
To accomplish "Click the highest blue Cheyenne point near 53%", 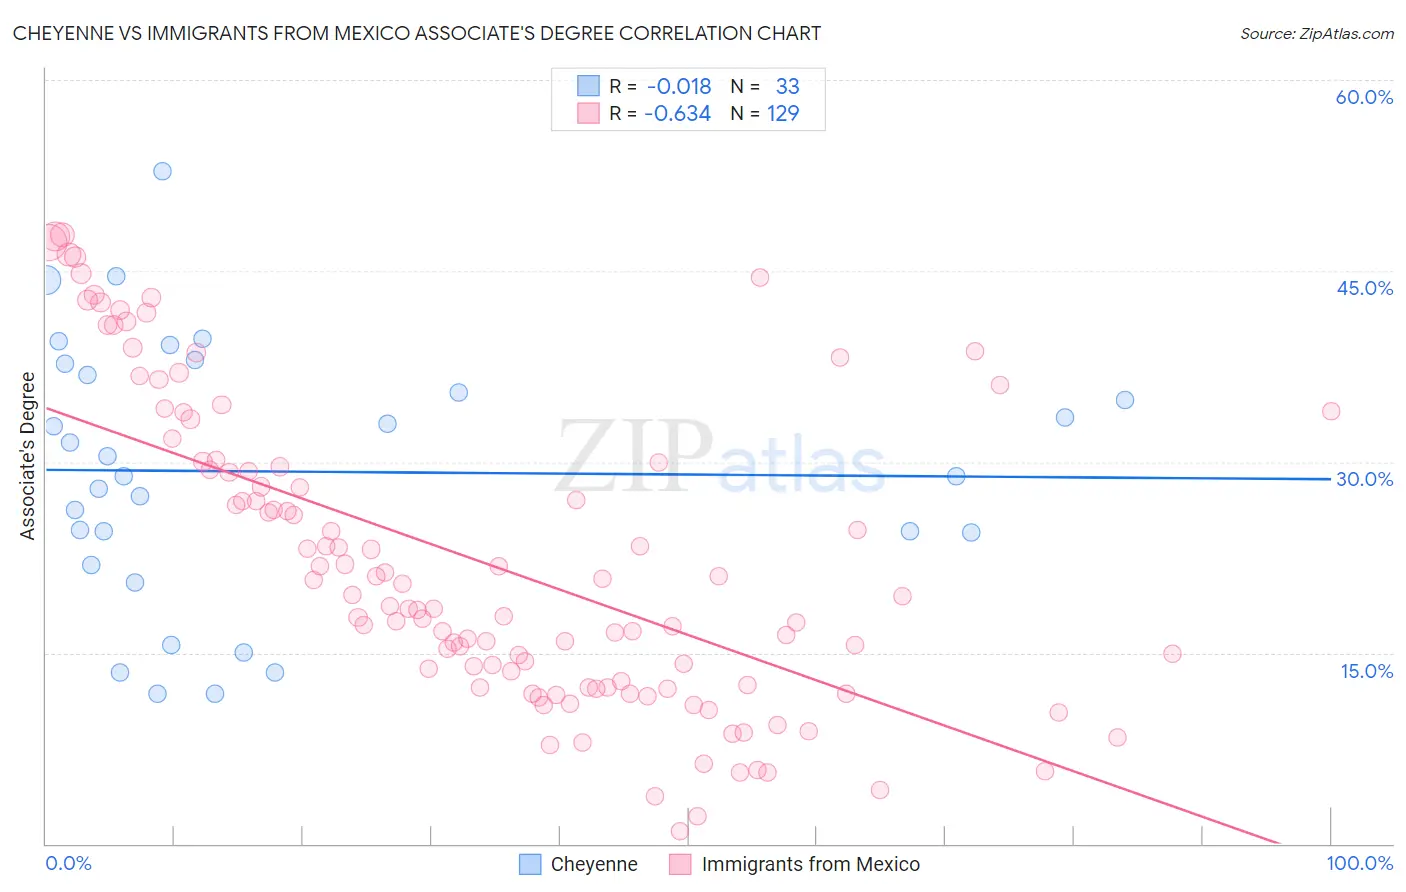I will click(x=162, y=171).
